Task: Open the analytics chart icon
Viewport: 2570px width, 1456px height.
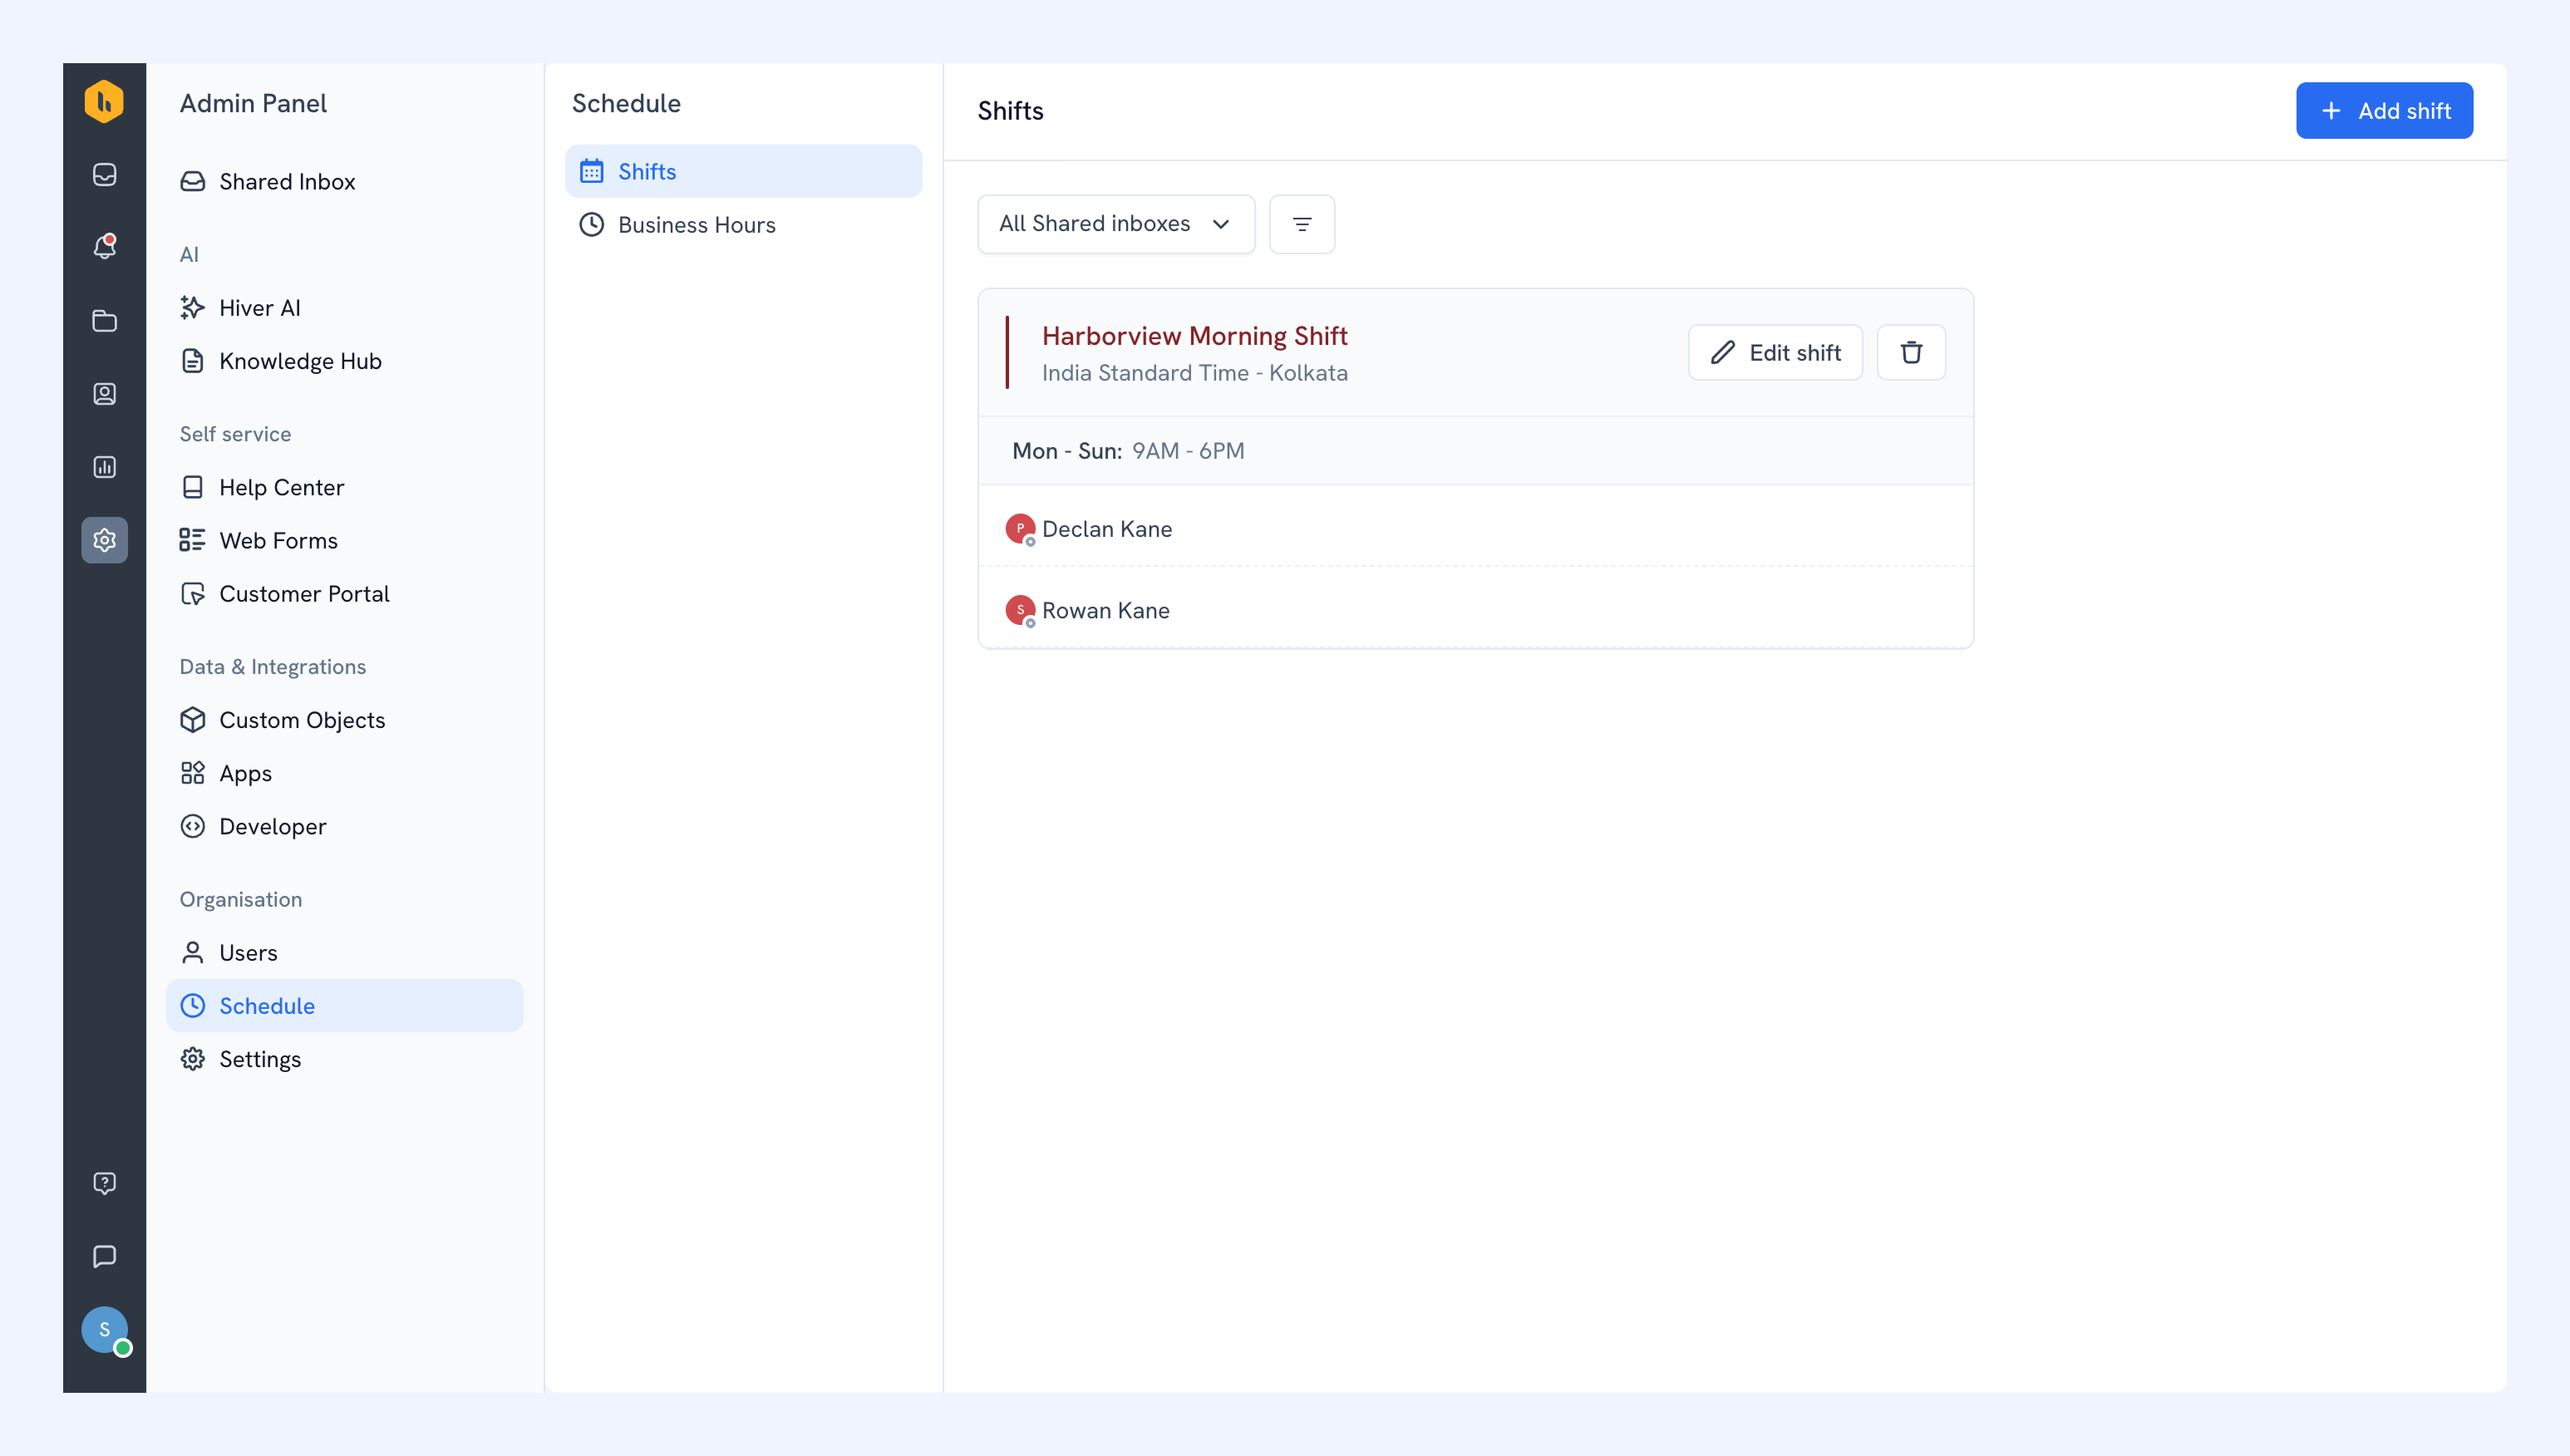Action: click(104, 467)
